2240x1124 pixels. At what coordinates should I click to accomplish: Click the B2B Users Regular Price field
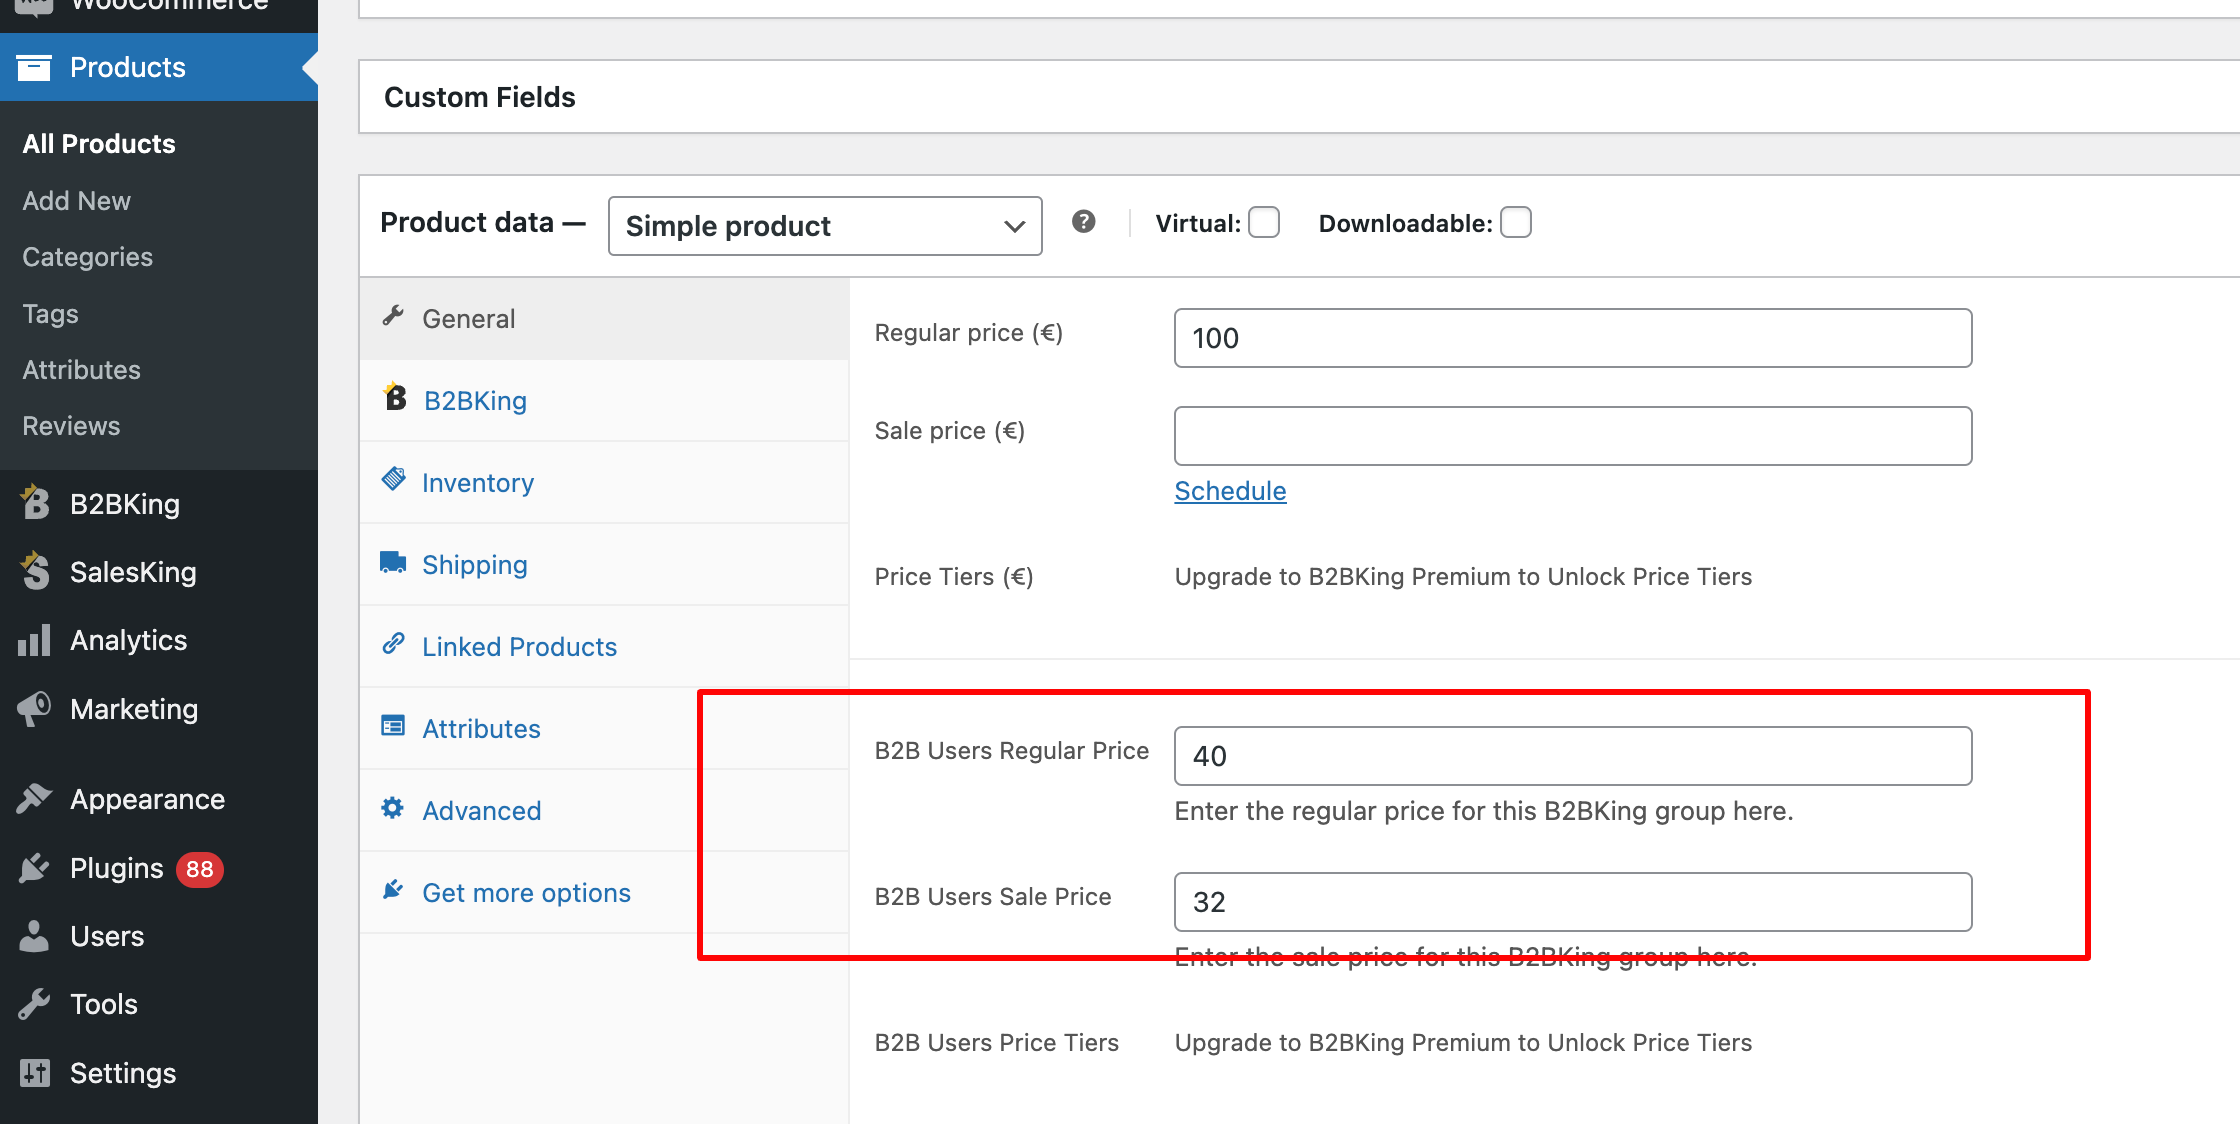(x=1573, y=756)
